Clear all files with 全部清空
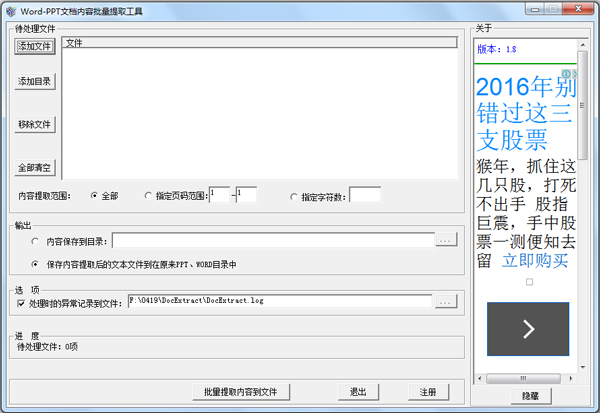Image resolution: width=600 pixels, height=413 pixels. [x=35, y=168]
